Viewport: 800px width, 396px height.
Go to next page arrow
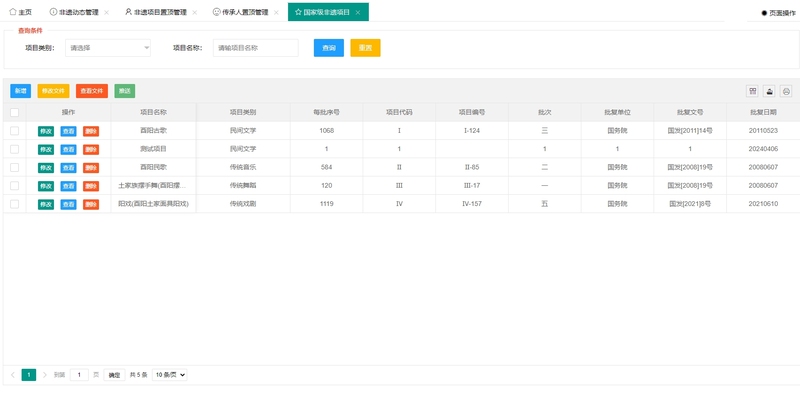(x=44, y=375)
